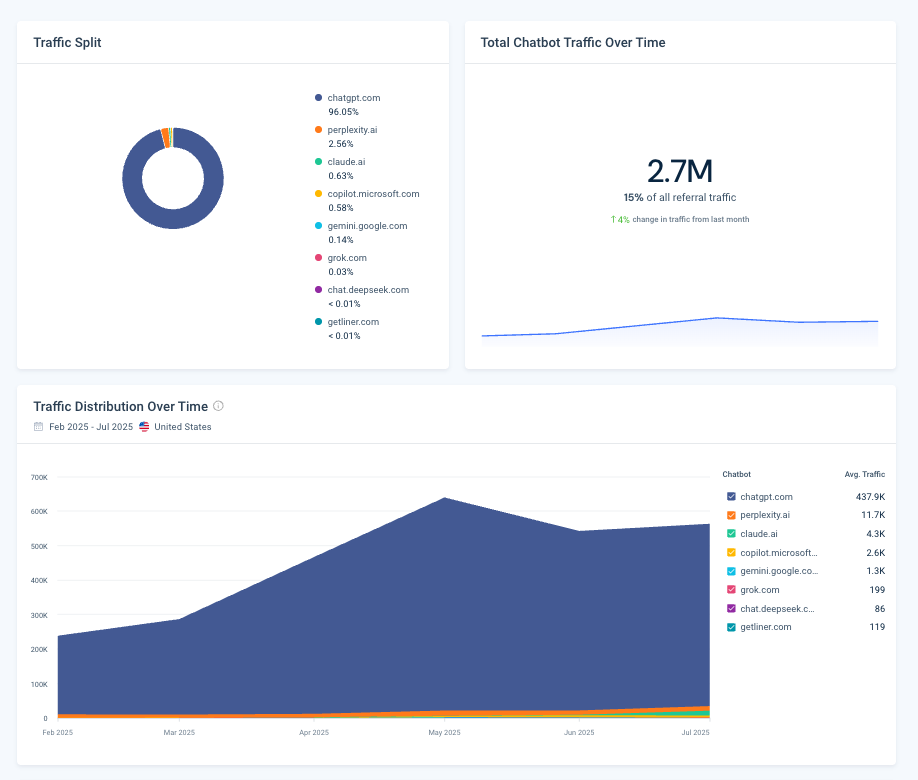Click perplexity.ai's orange dot in Traffic Split legend

318,129
